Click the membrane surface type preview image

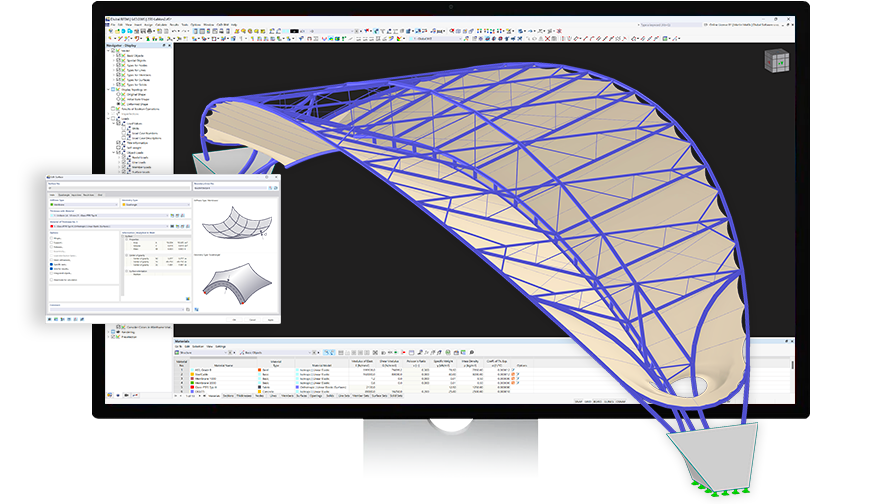pos(237,224)
